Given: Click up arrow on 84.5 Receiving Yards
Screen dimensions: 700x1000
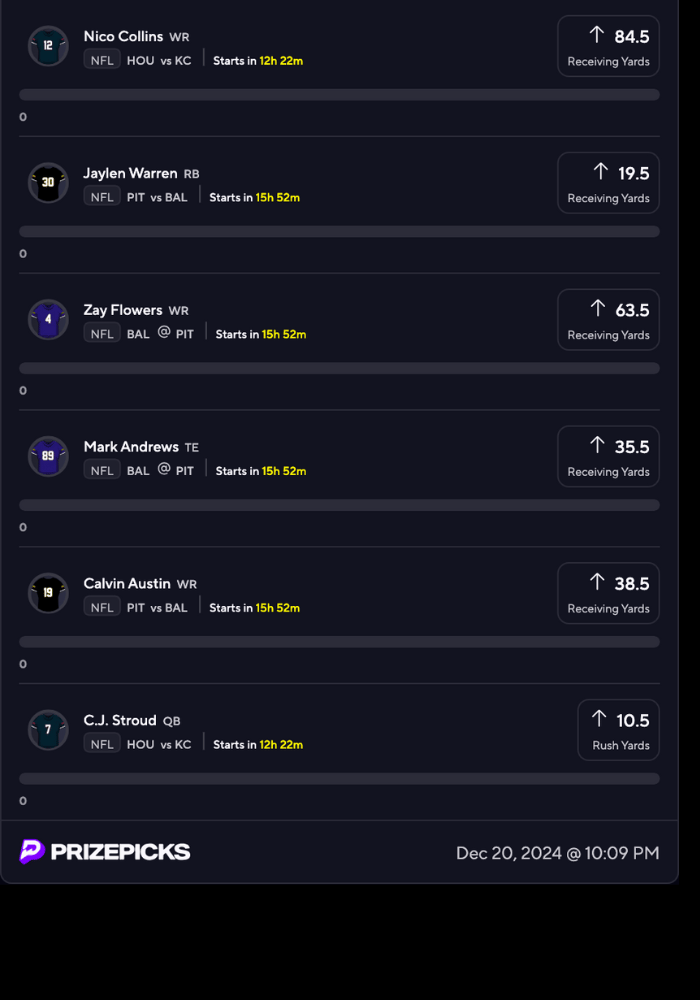Looking at the screenshot, I should point(597,35).
